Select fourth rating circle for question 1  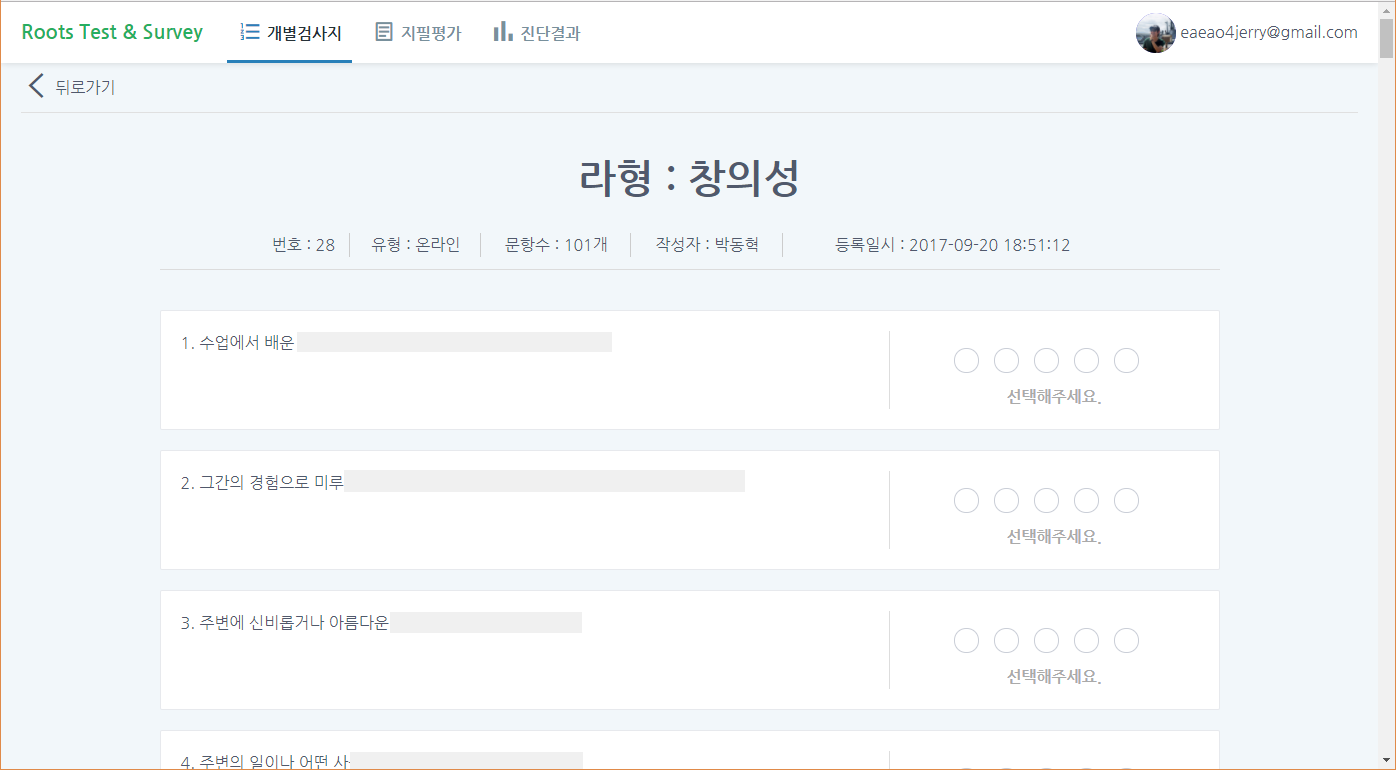pos(1086,361)
